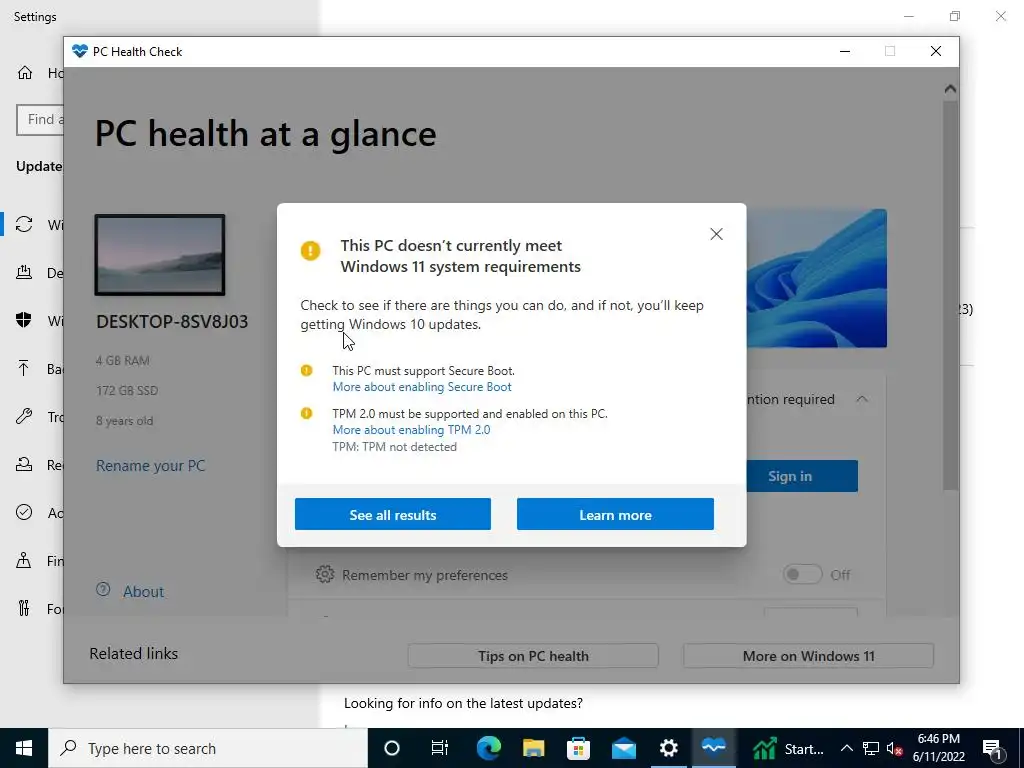
Task: Click 'TPM: TPM not detected' text
Action: (x=394, y=447)
